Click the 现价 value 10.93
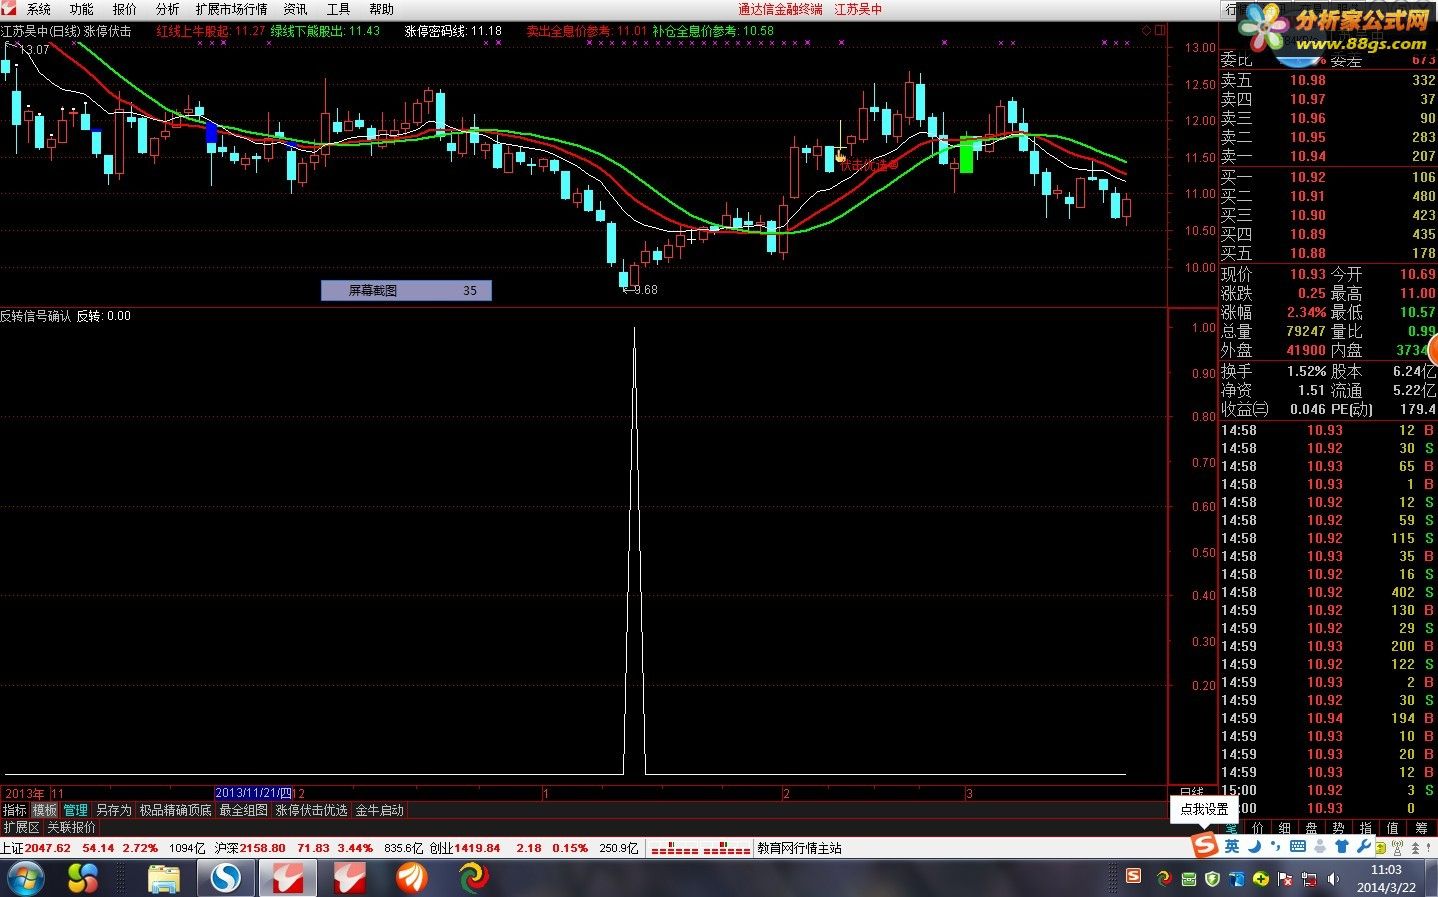 pyautogui.click(x=1307, y=274)
